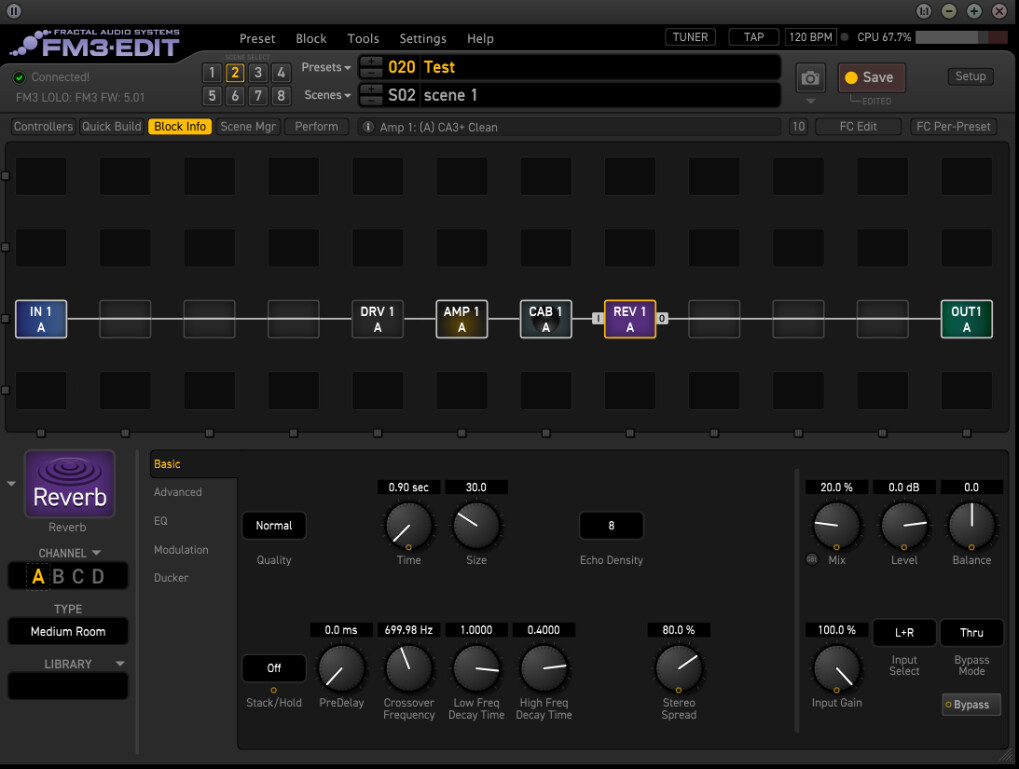1019x769 pixels.
Task: Open the Quality Normal dropdown
Action: coord(274,525)
